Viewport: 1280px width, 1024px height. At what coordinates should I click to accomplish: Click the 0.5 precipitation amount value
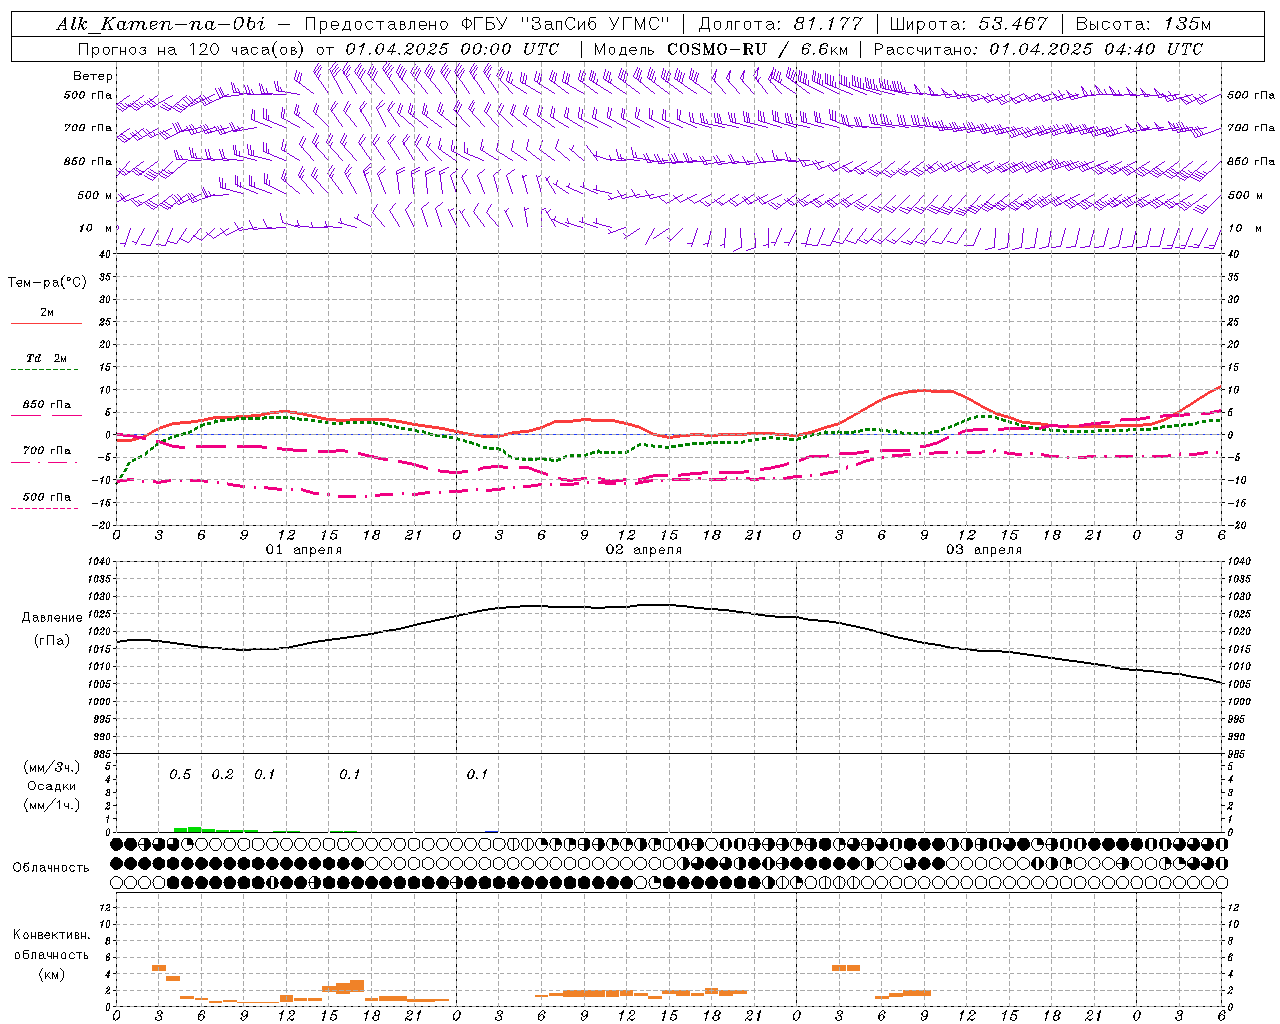click(180, 775)
